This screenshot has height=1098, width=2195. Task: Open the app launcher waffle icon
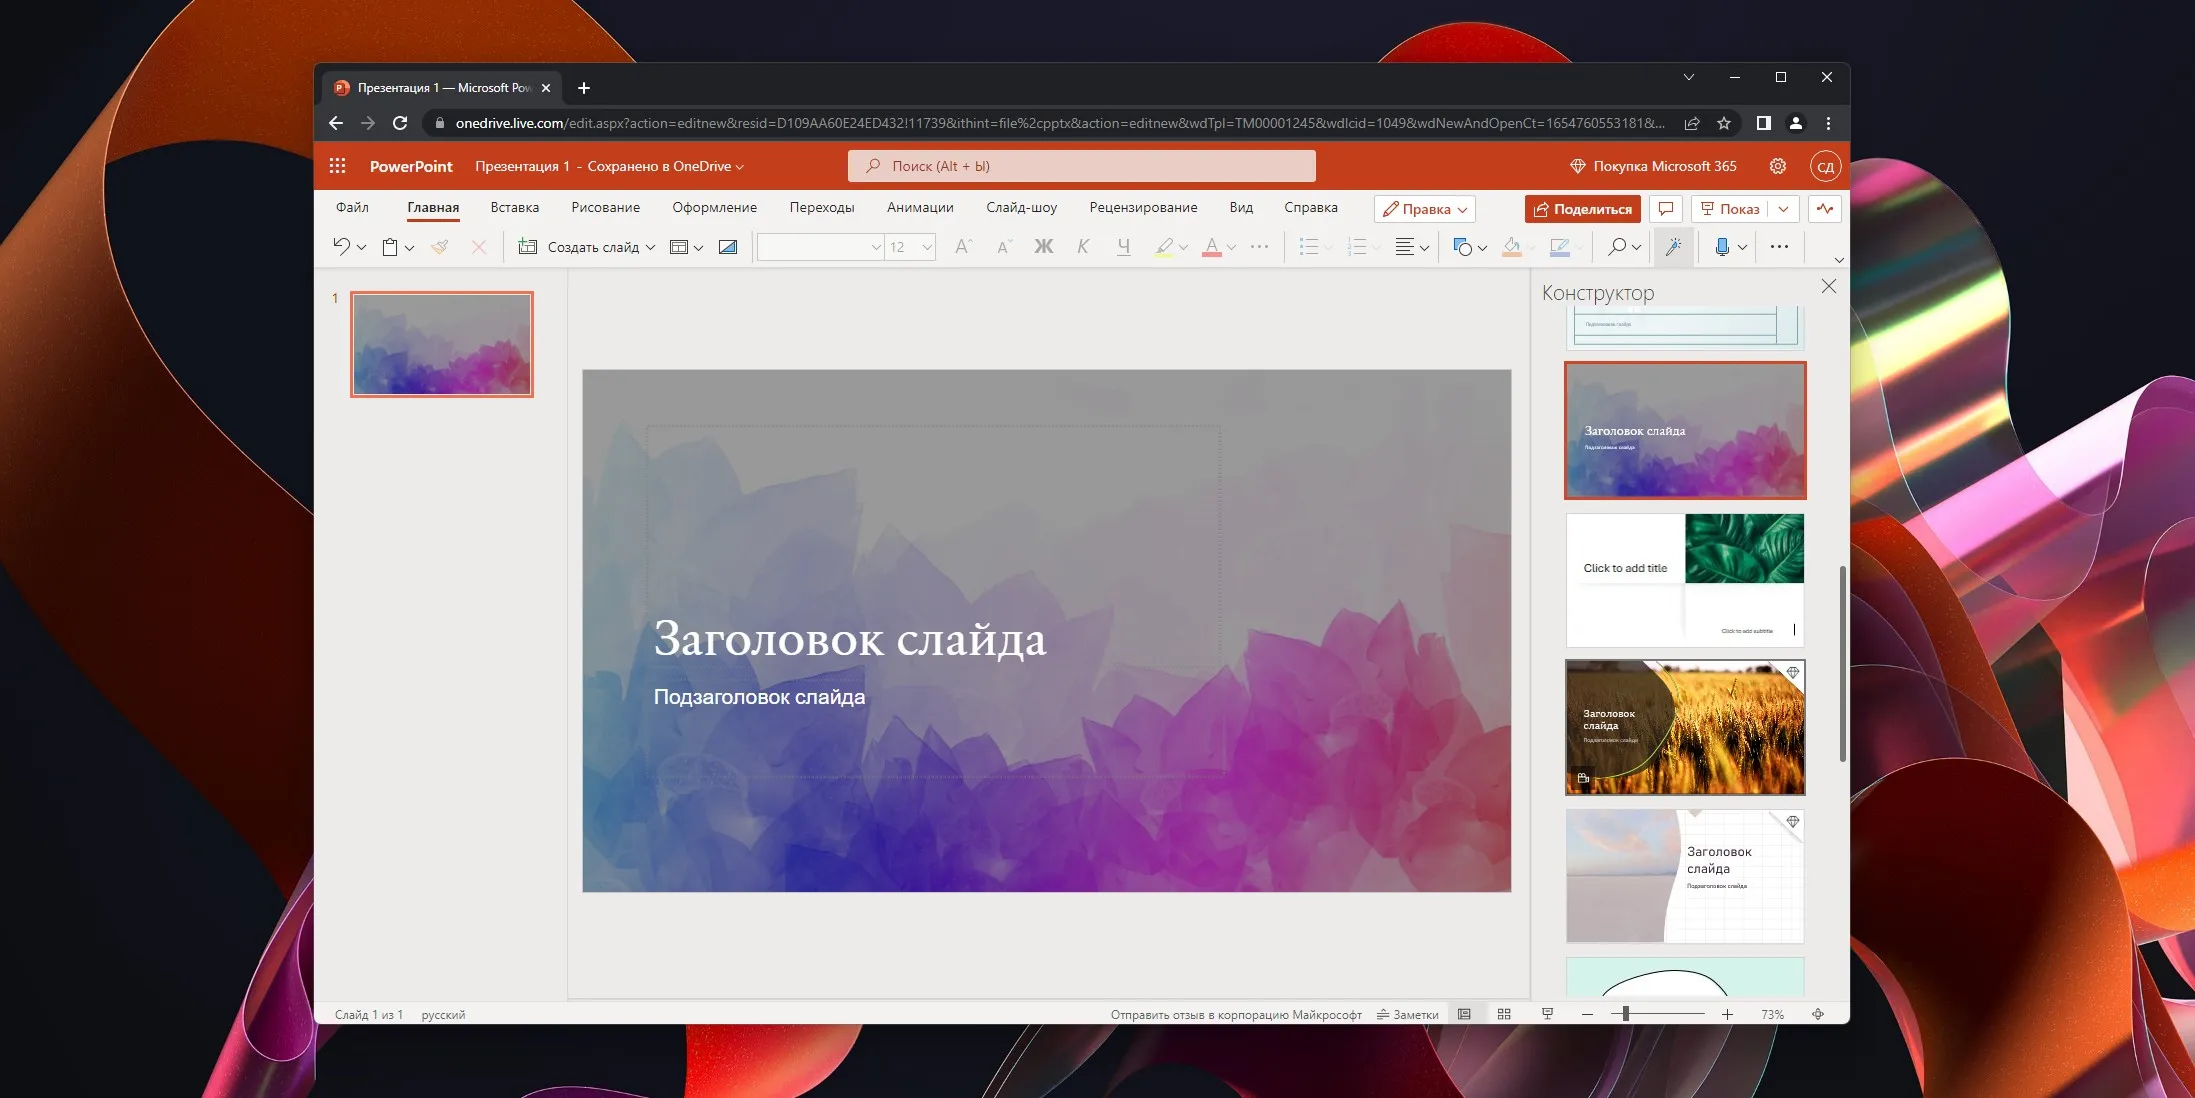pyautogui.click(x=338, y=166)
